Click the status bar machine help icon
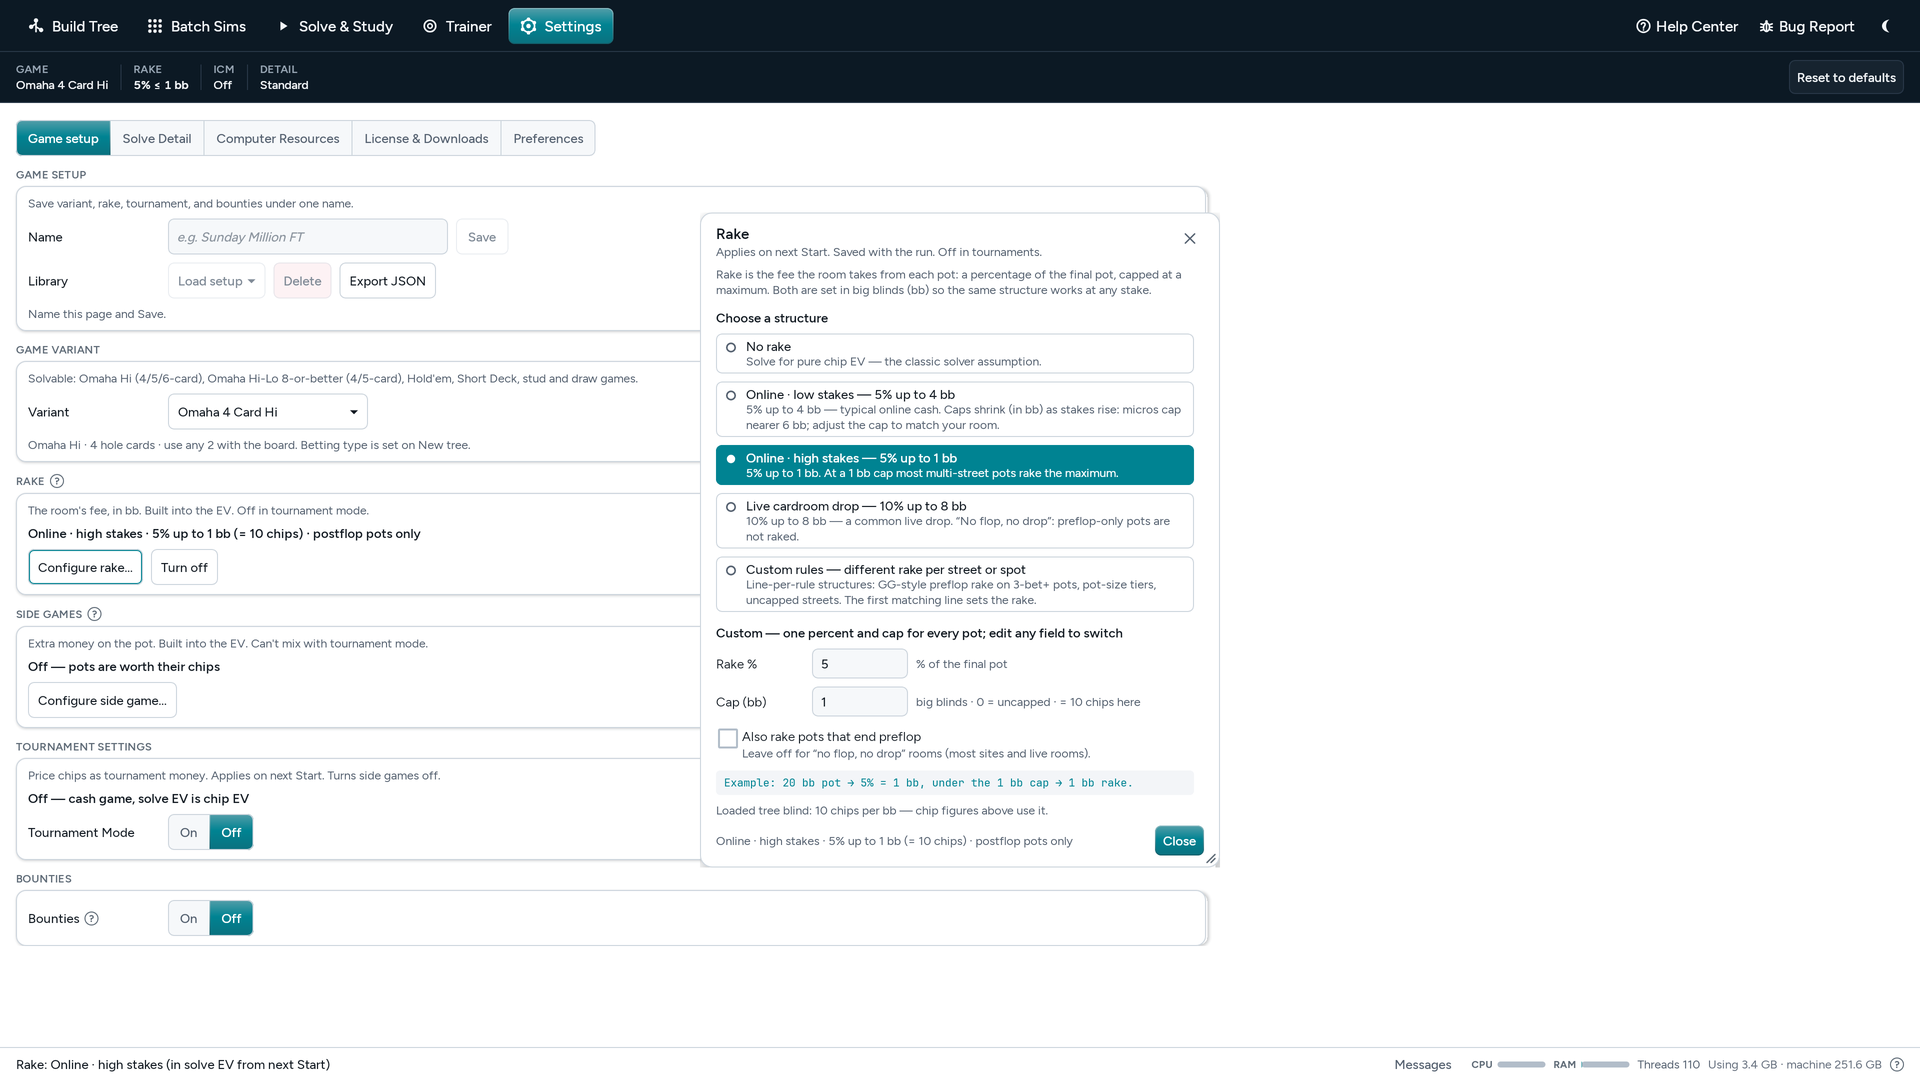Image resolution: width=1920 pixels, height=1080 pixels. [x=1897, y=1065]
